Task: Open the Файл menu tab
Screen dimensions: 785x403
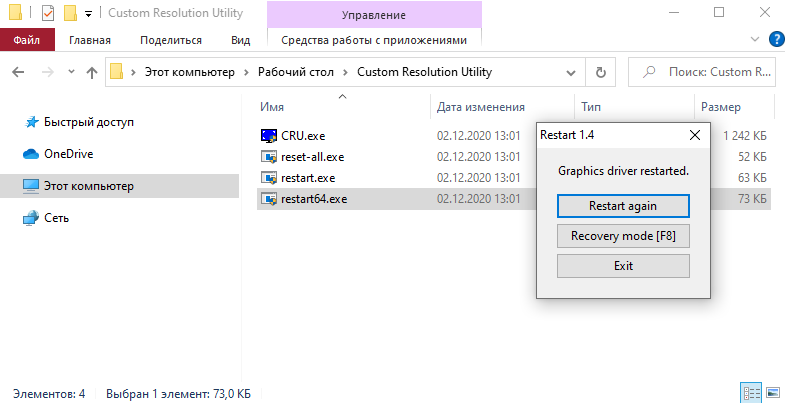Action: 27,40
